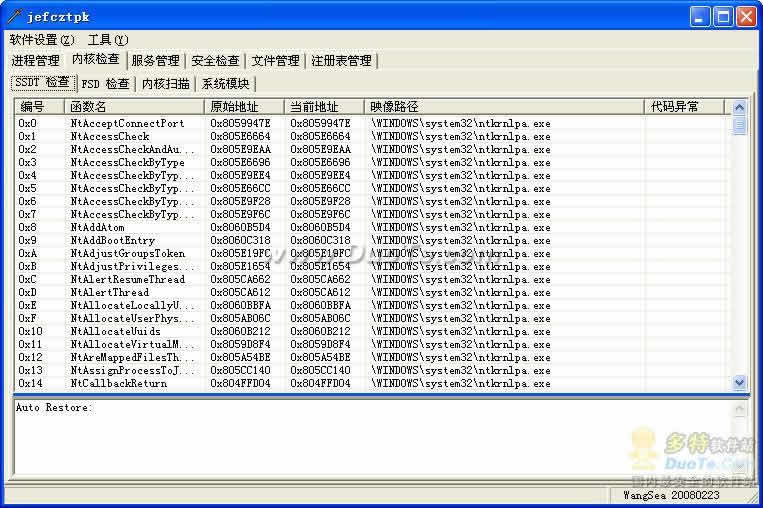Sort by the 映像路径 column header

pyautogui.click(x=504, y=107)
